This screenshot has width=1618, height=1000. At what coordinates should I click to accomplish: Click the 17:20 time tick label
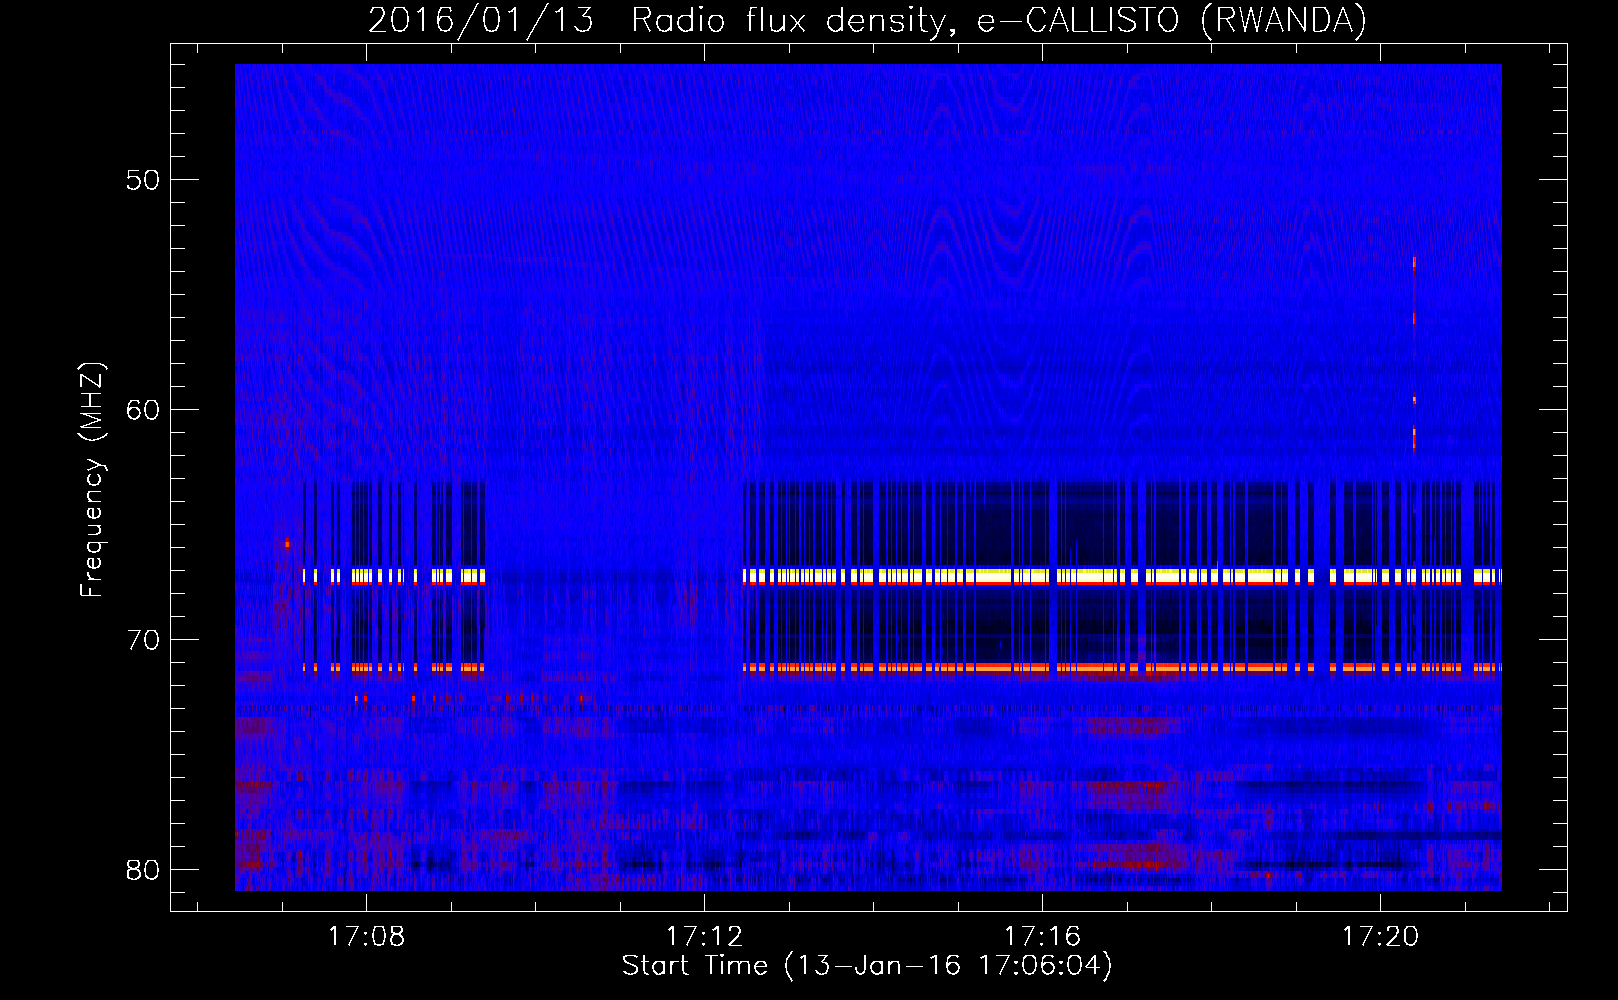tap(1381, 936)
